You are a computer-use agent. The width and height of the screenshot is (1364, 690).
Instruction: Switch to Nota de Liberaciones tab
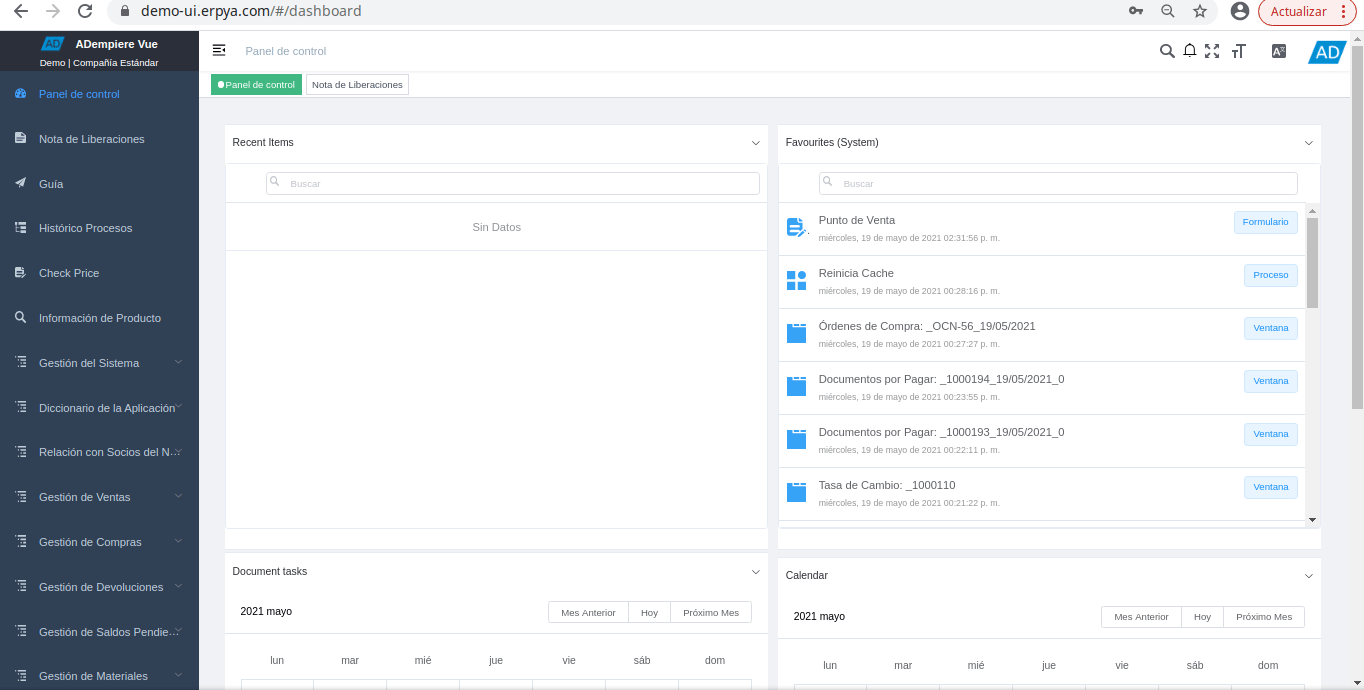point(357,85)
